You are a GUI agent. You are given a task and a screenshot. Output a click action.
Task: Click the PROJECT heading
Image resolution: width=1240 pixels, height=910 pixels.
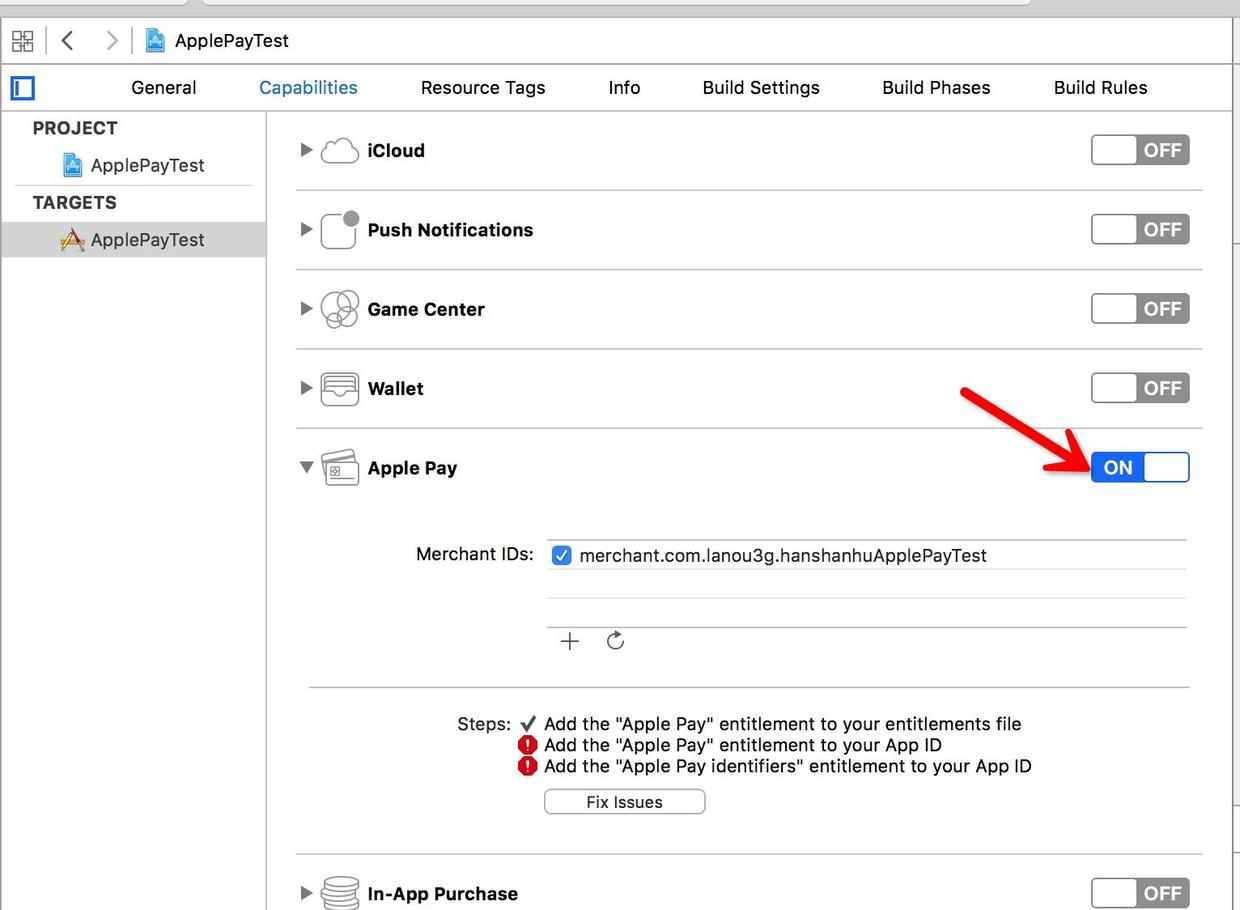tap(75, 128)
